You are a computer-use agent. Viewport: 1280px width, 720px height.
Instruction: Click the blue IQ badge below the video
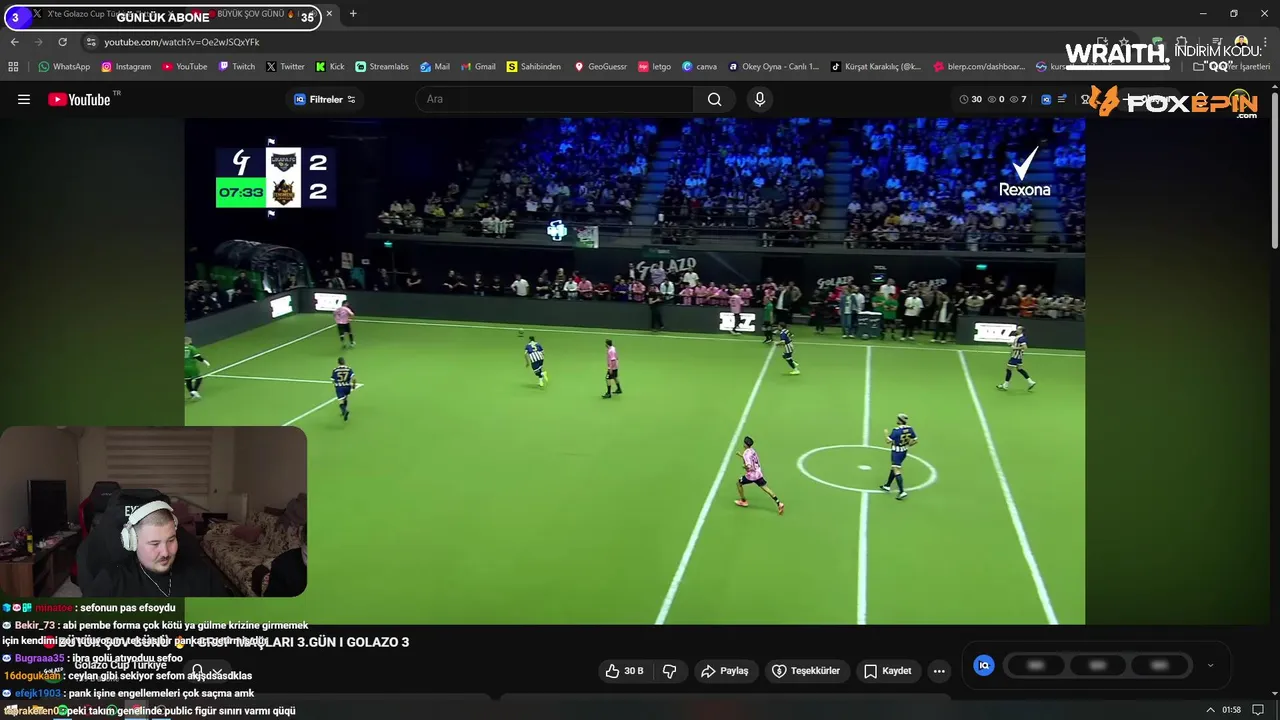[984, 665]
